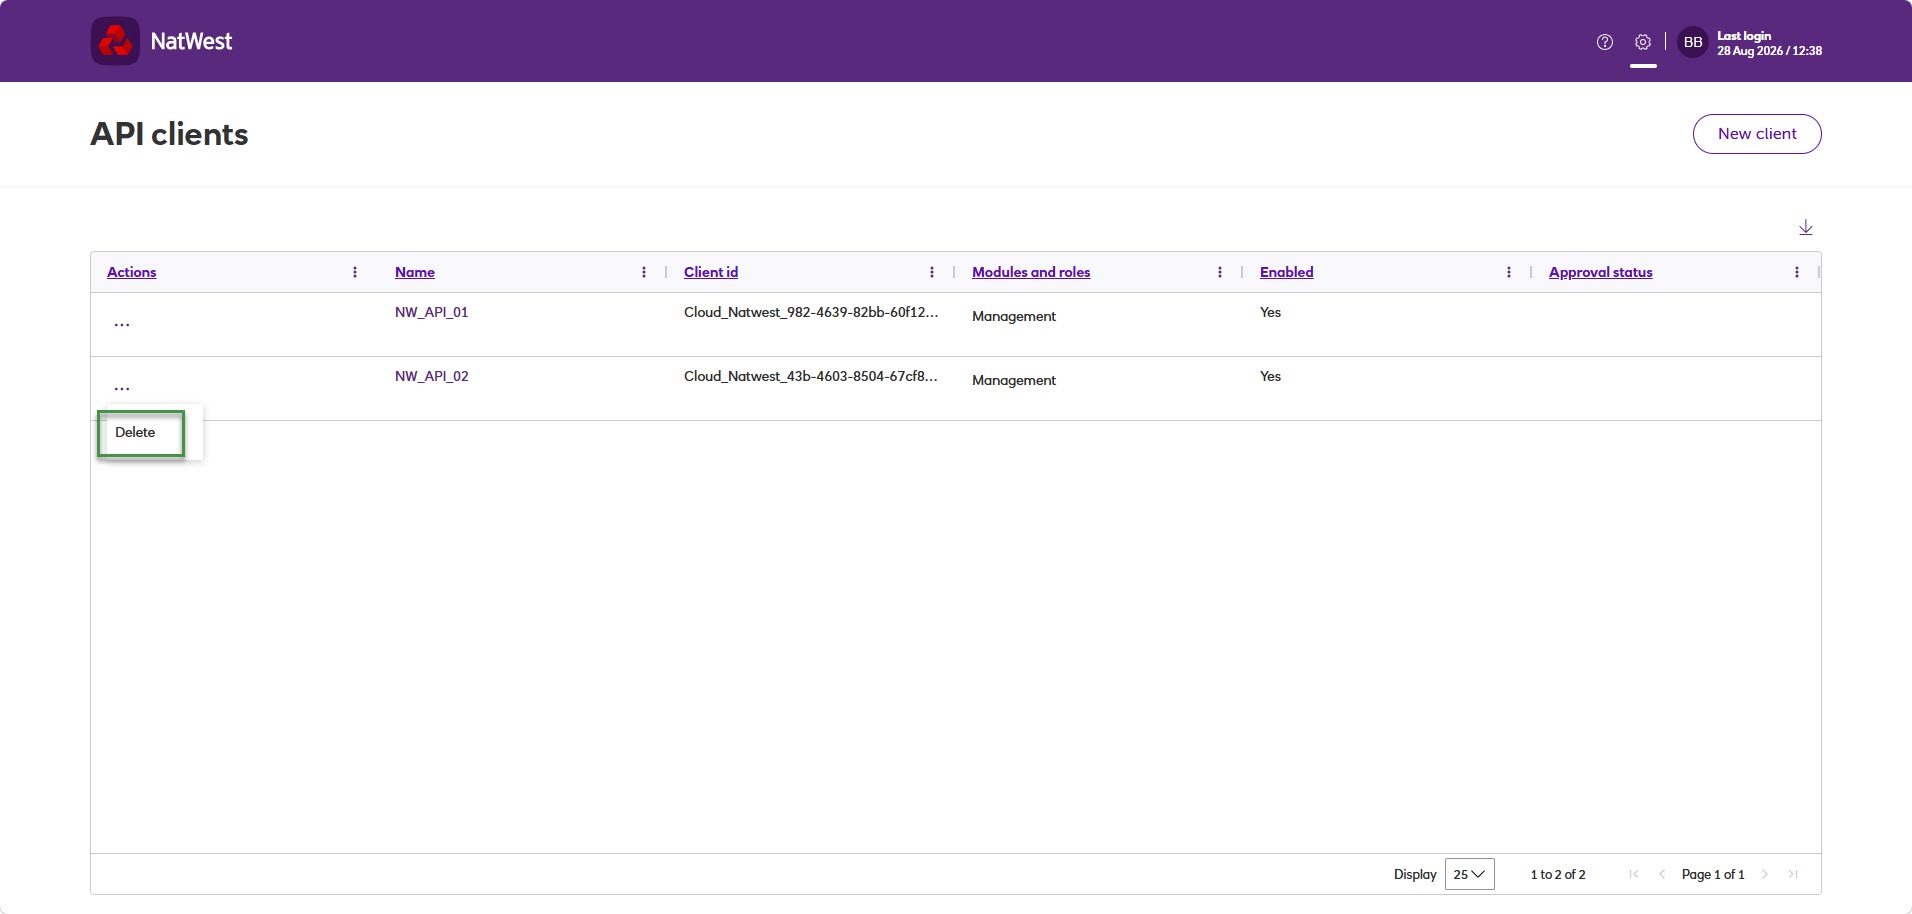The height and width of the screenshot is (914, 1912).
Task: Open Name column options menu dots
Action: click(x=644, y=272)
